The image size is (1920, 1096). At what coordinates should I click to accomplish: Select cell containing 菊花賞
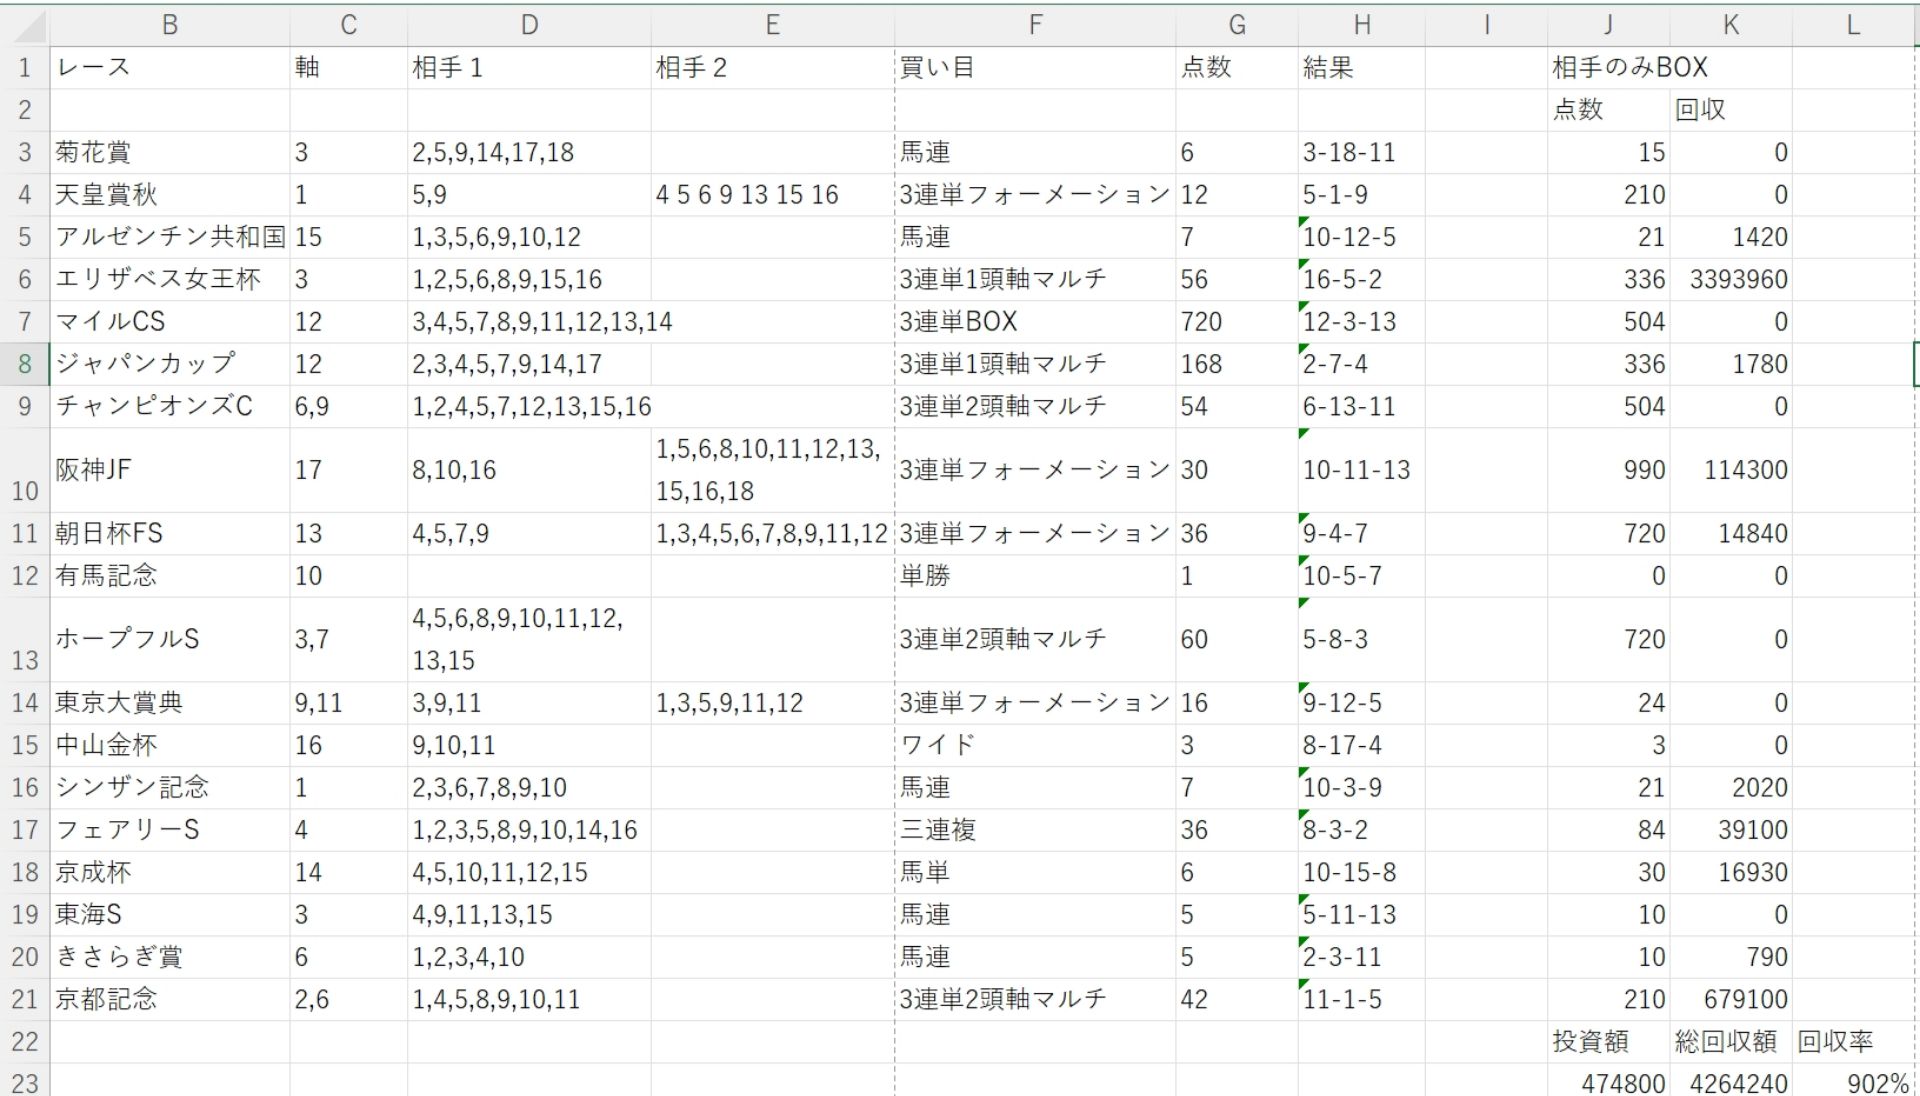tap(94, 152)
